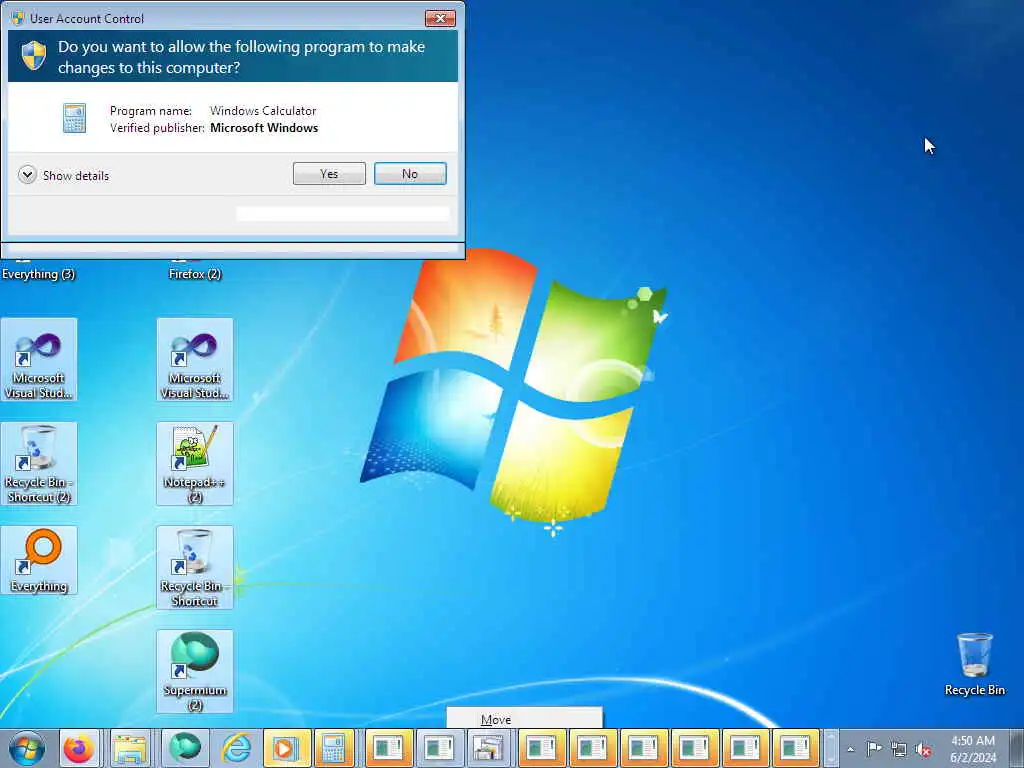Image resolution: width=1024 pixels, height=768 pixels.
Task: Select the Recycle Bin - Shortcut (2) desktop icon
Action: 39,464
